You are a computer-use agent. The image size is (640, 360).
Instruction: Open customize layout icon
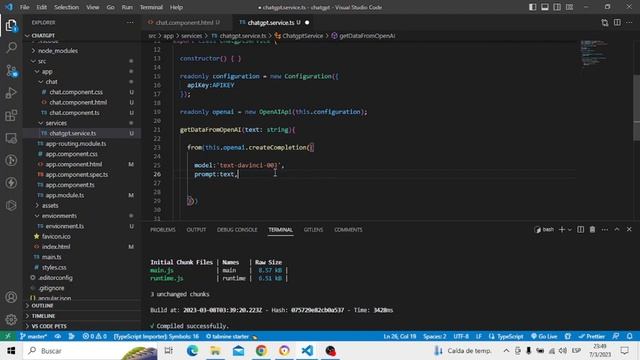tap(569, 7)
